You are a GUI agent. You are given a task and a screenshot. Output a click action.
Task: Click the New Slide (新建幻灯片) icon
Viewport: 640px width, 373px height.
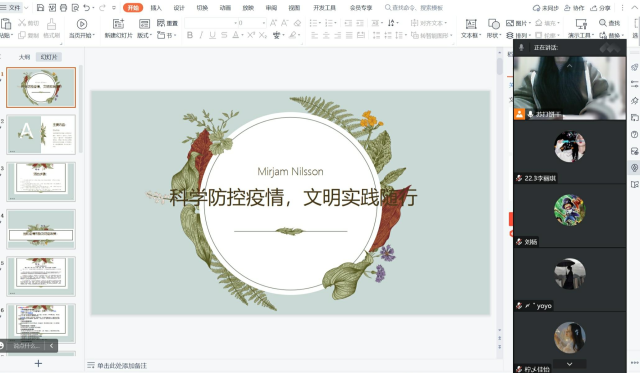118,24
